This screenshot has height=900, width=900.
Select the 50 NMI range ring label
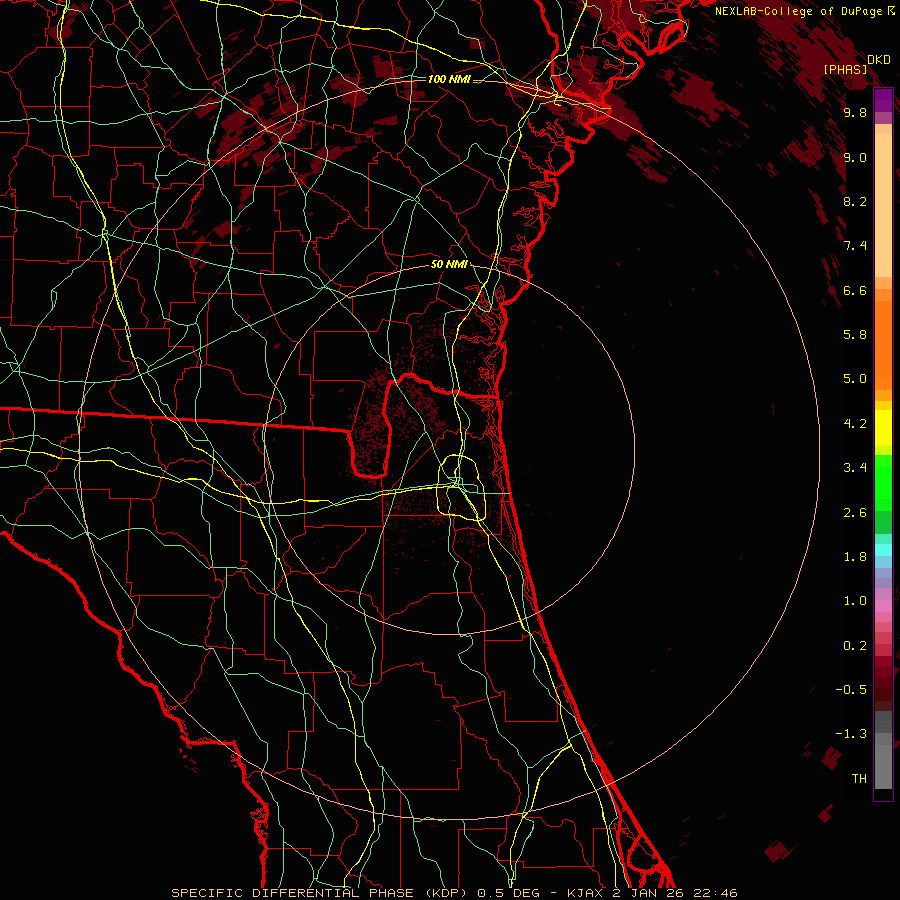(449, 265)
